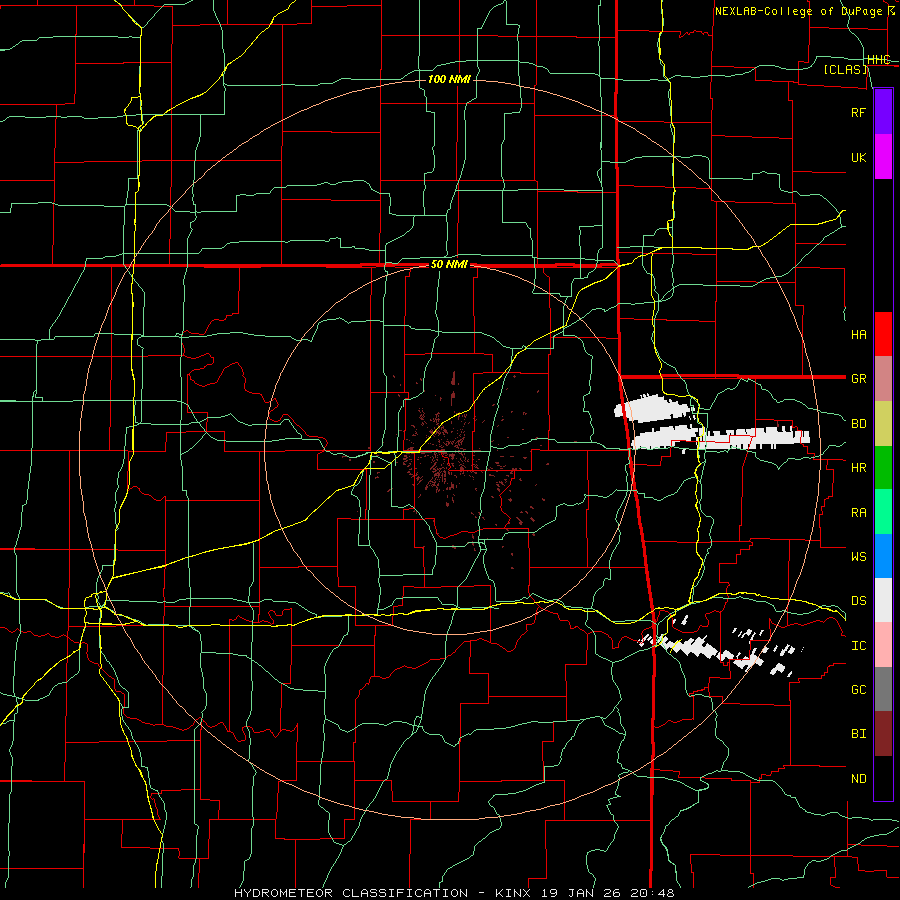Click the ND legend label

(858, 779)
